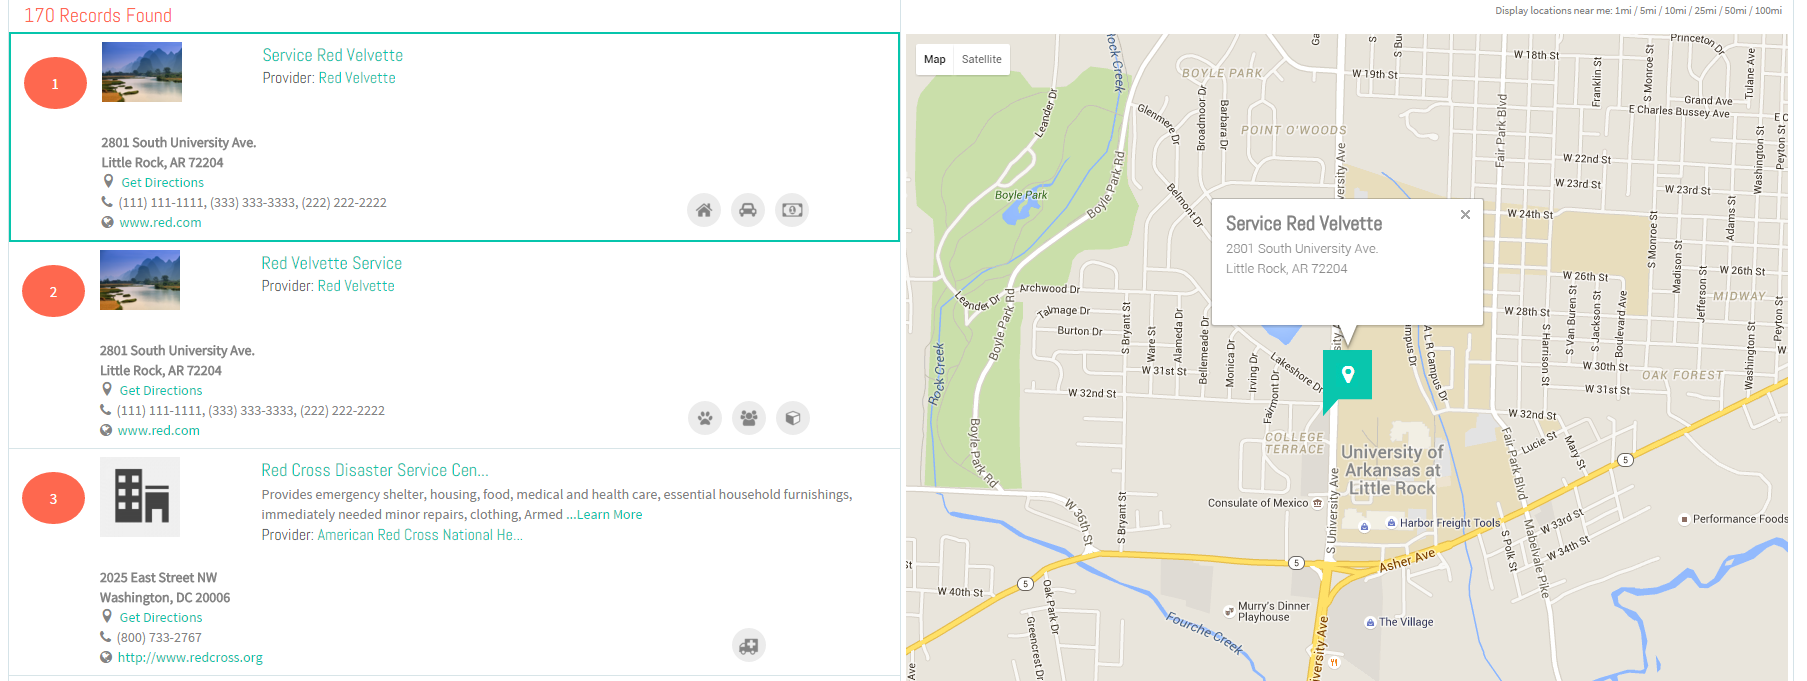Click 'University of Arkansas at Little Rock' map label
The width and height of the screenshot is (1807, 681).
1392,470
